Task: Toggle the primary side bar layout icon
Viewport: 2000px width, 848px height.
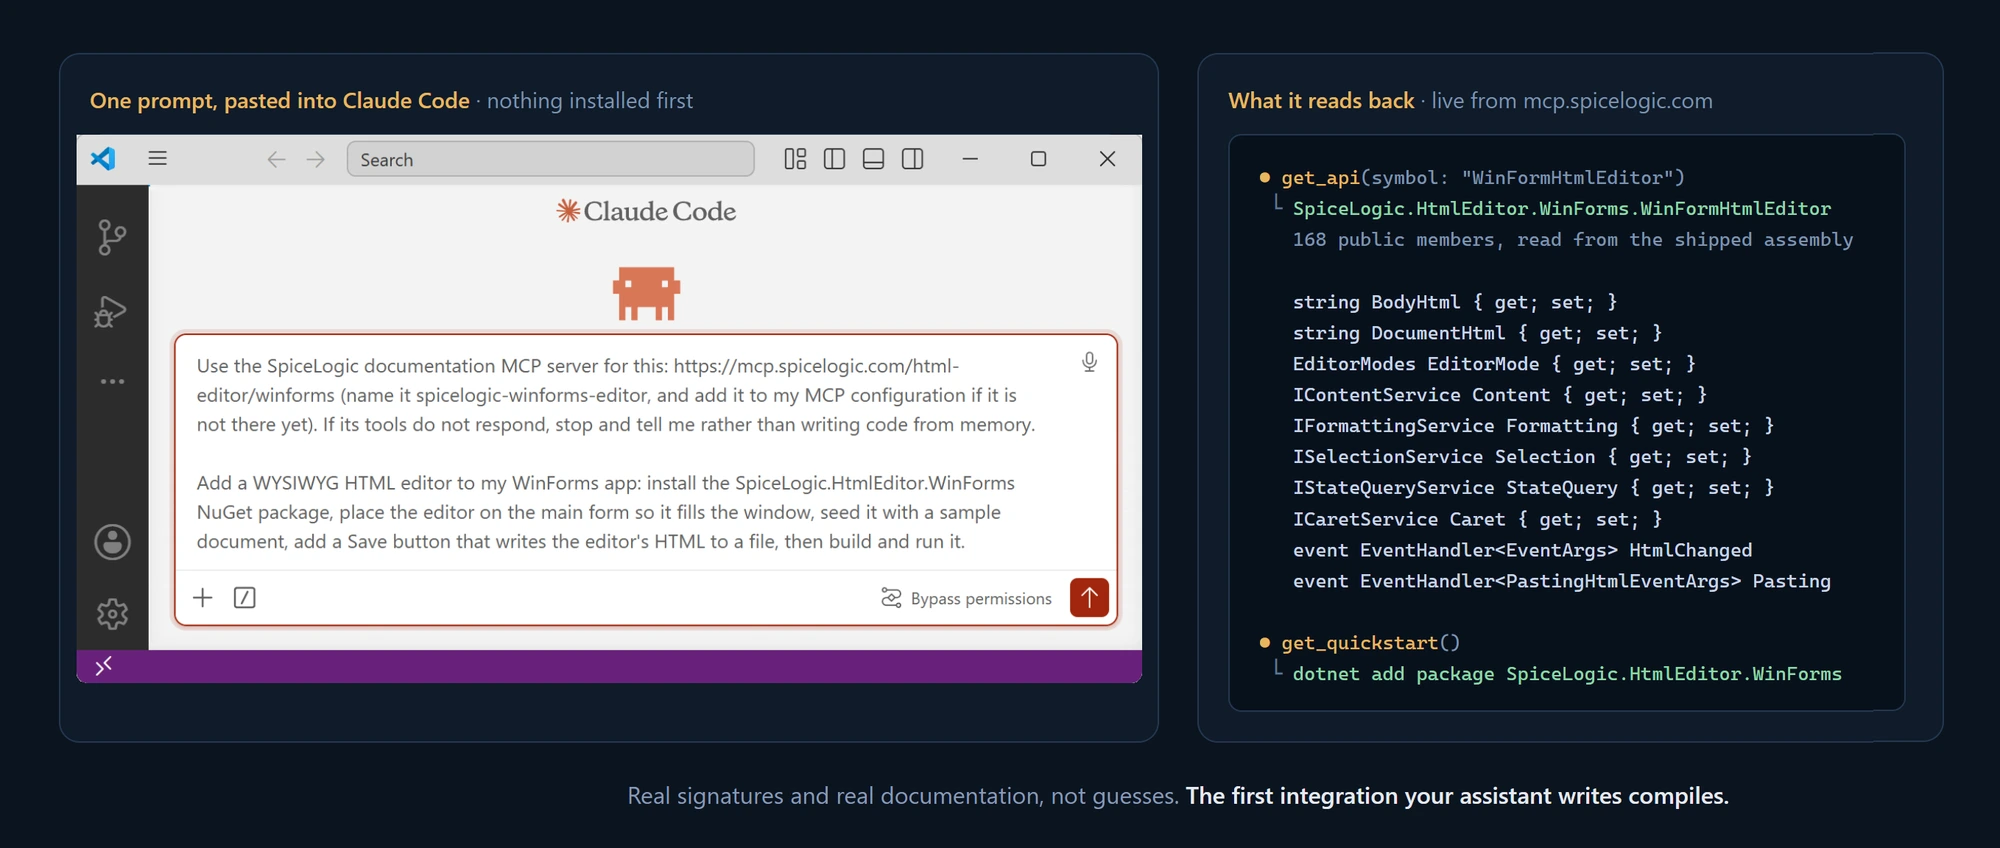Action: pos(834,159)
